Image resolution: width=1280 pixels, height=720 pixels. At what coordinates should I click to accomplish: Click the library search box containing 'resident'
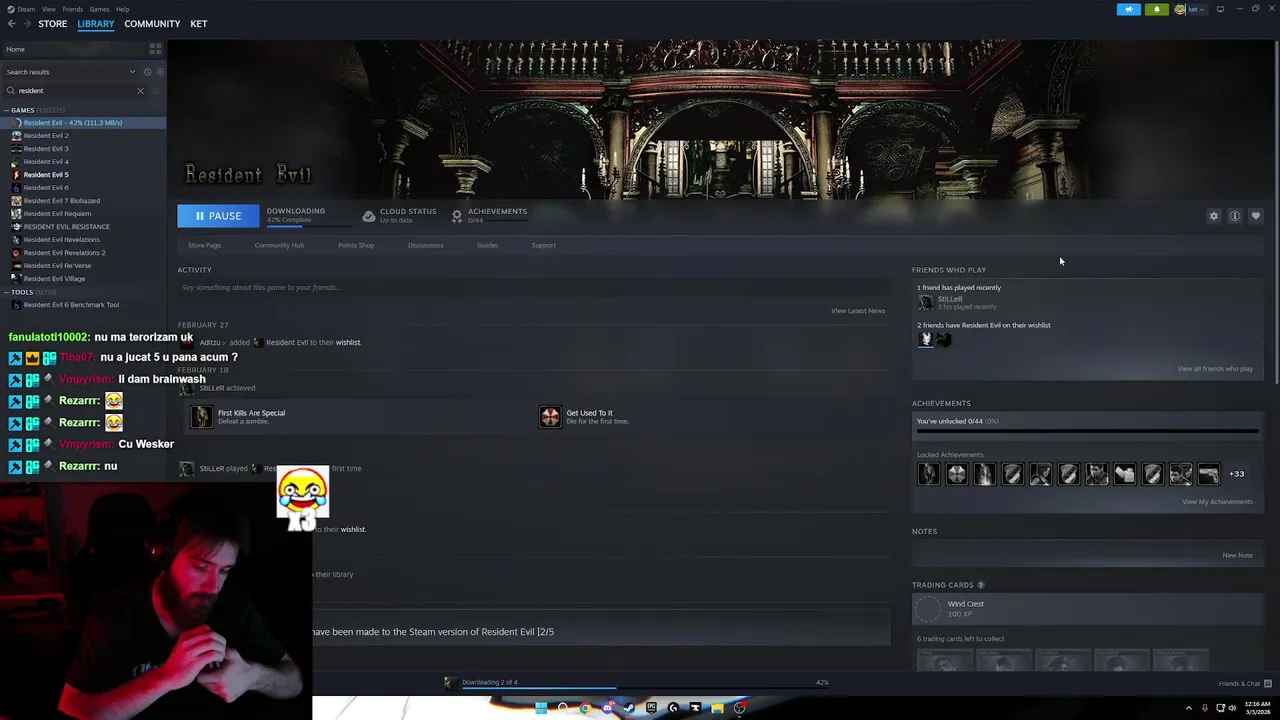click(x=73, y=91)
